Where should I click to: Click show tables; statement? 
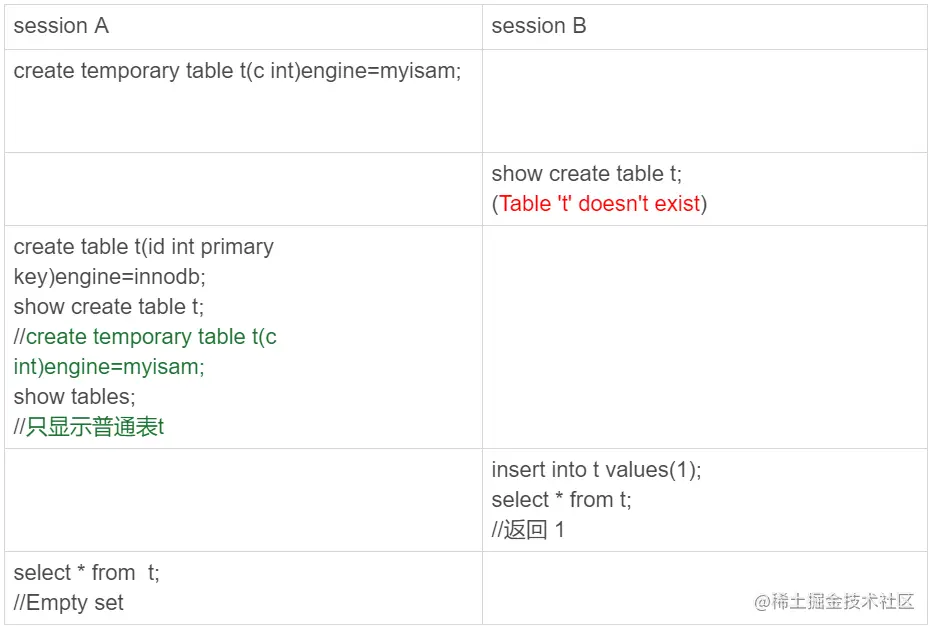click(x=74, y=396)
